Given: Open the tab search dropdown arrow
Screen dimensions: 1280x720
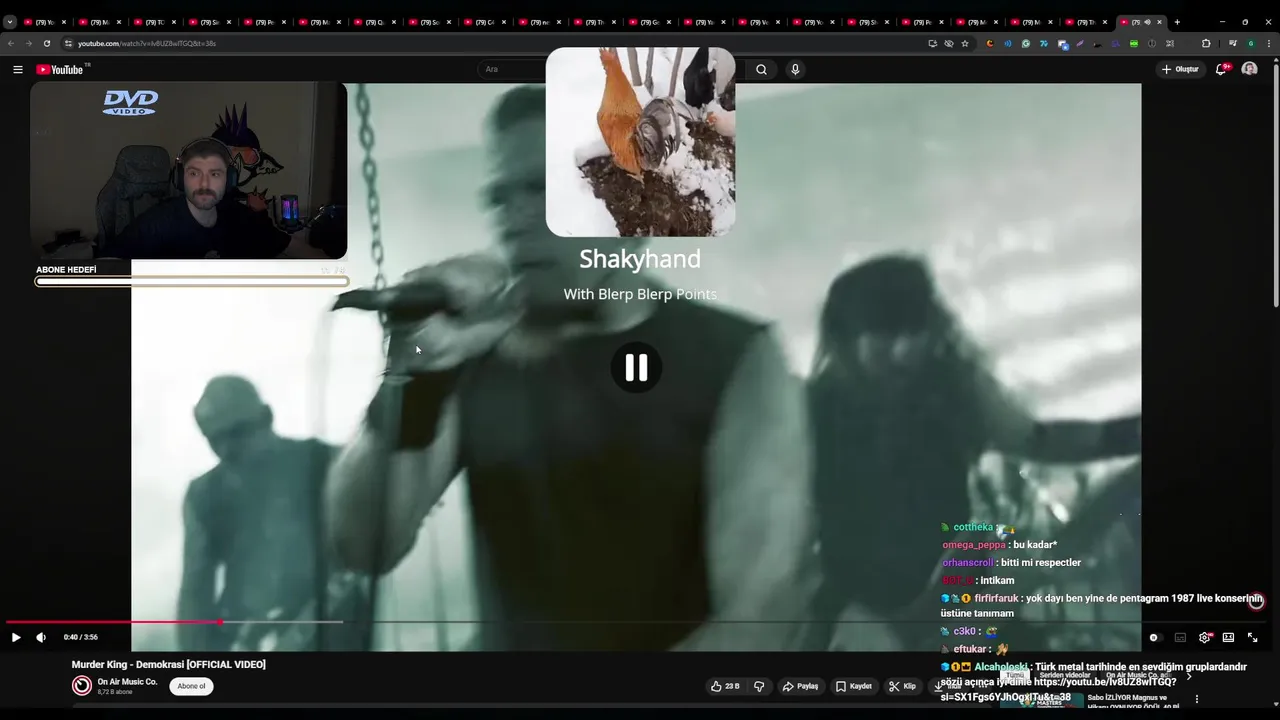Looking at the screenshot, I should coord(10,22).
